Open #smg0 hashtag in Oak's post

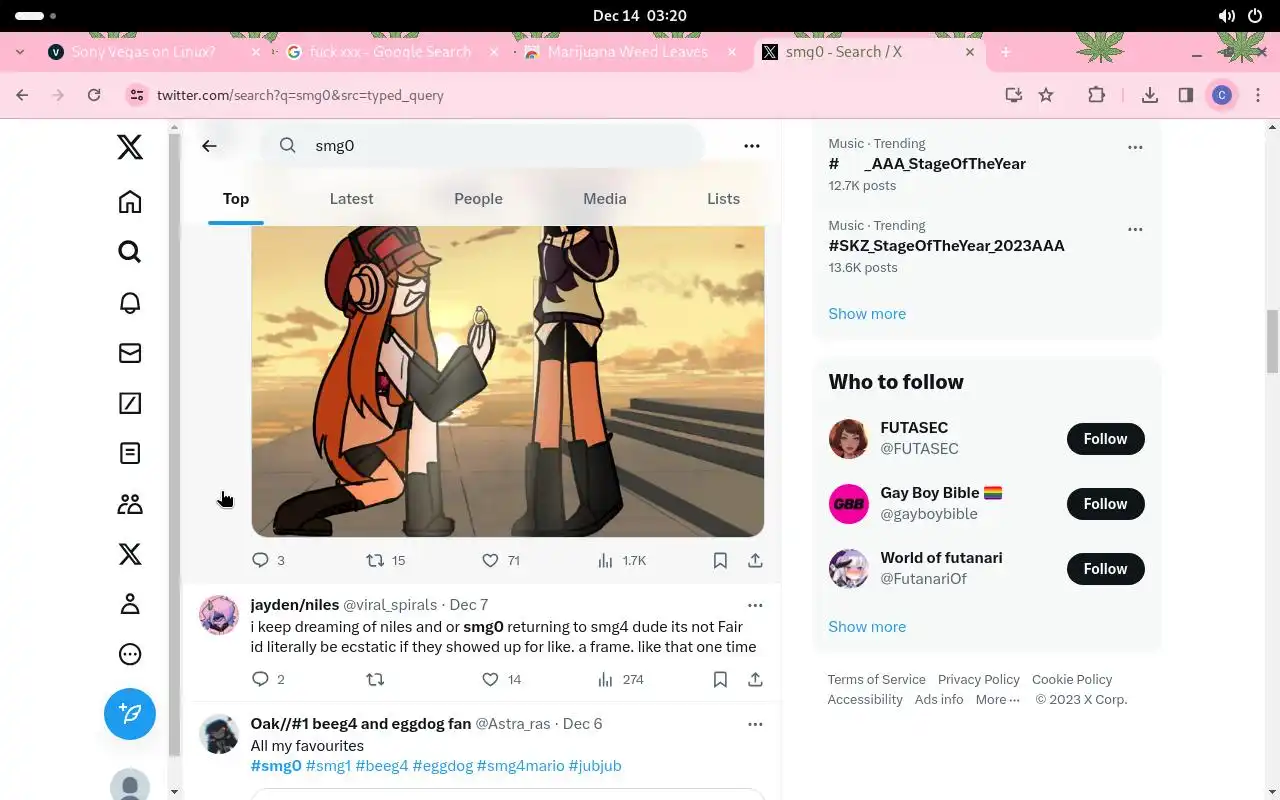pos(276,766)
